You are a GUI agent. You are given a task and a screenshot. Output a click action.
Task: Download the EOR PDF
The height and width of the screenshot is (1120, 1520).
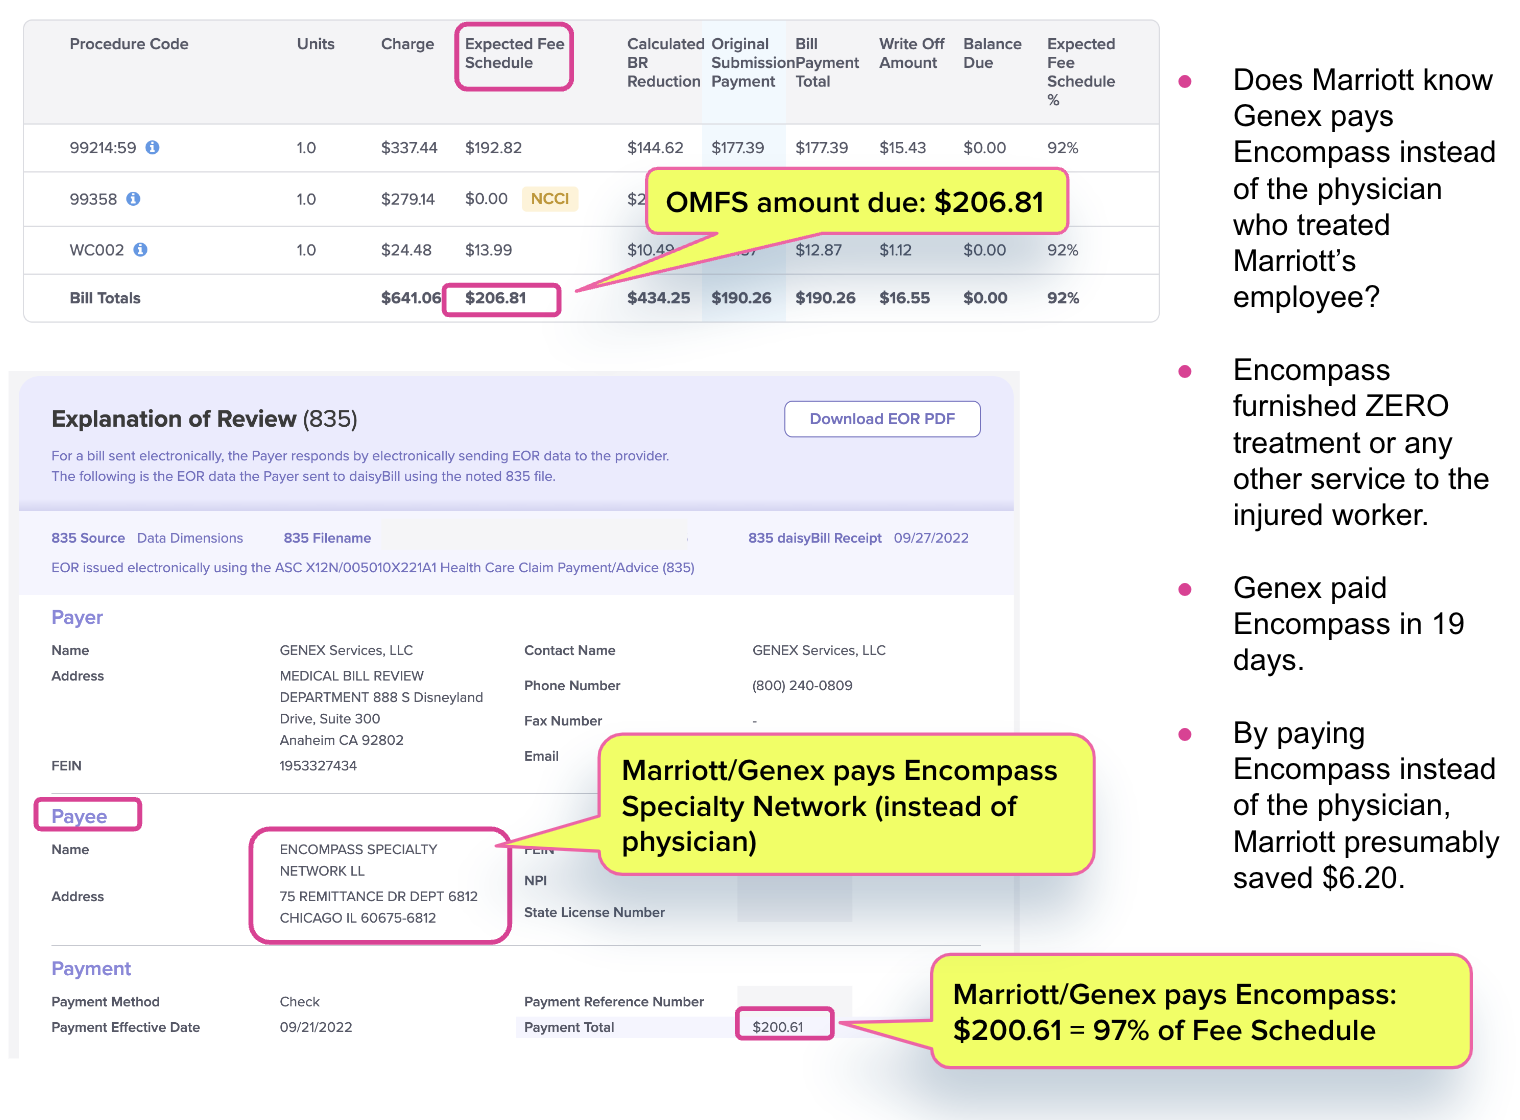click(x=882, y=419)
